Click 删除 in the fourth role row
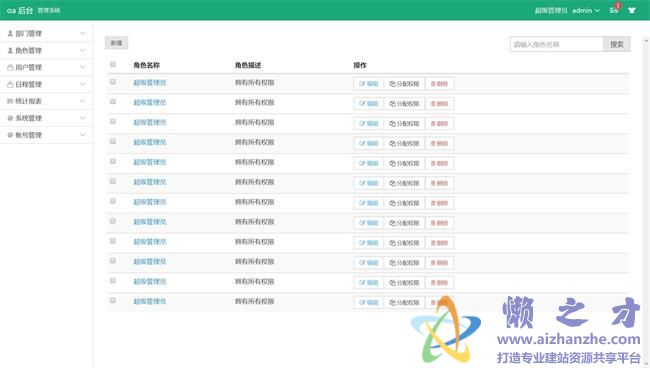This screenshot has height=368, width=650. click(439, 143)
